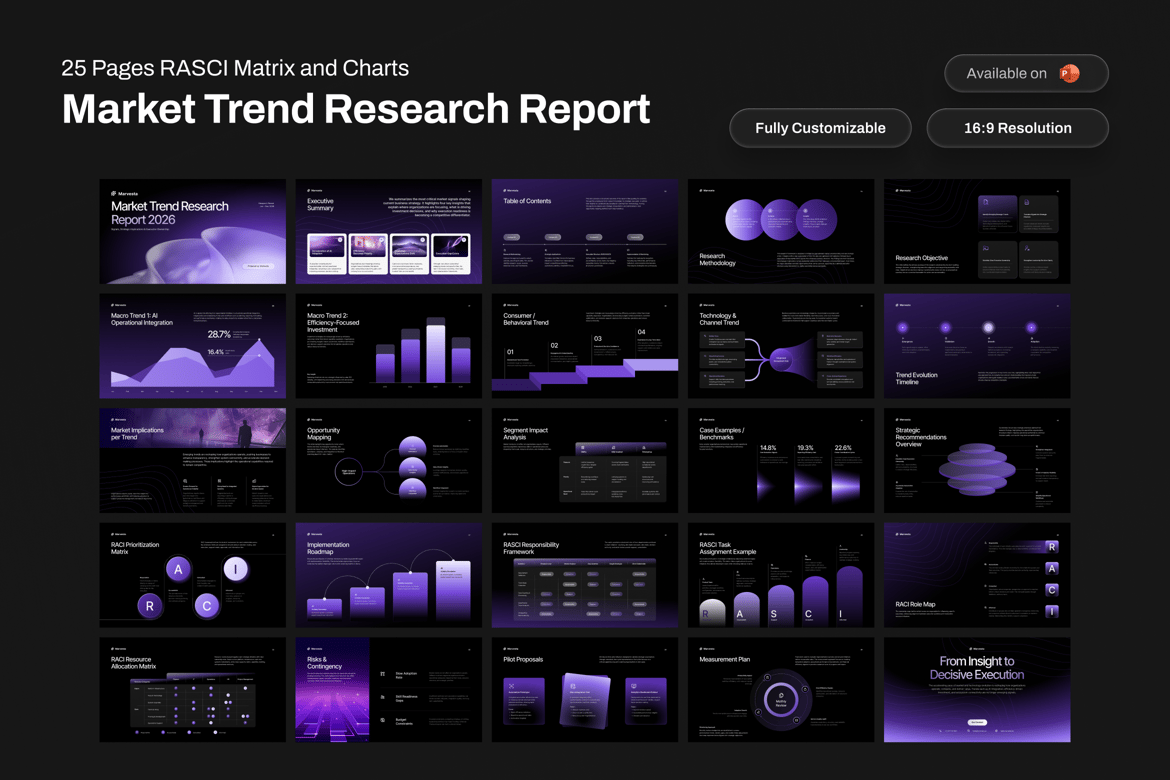Select the Research Methodology slide thumbnail
The width and height of the screenshot is (1170, 780).
[x=781, y=231]
